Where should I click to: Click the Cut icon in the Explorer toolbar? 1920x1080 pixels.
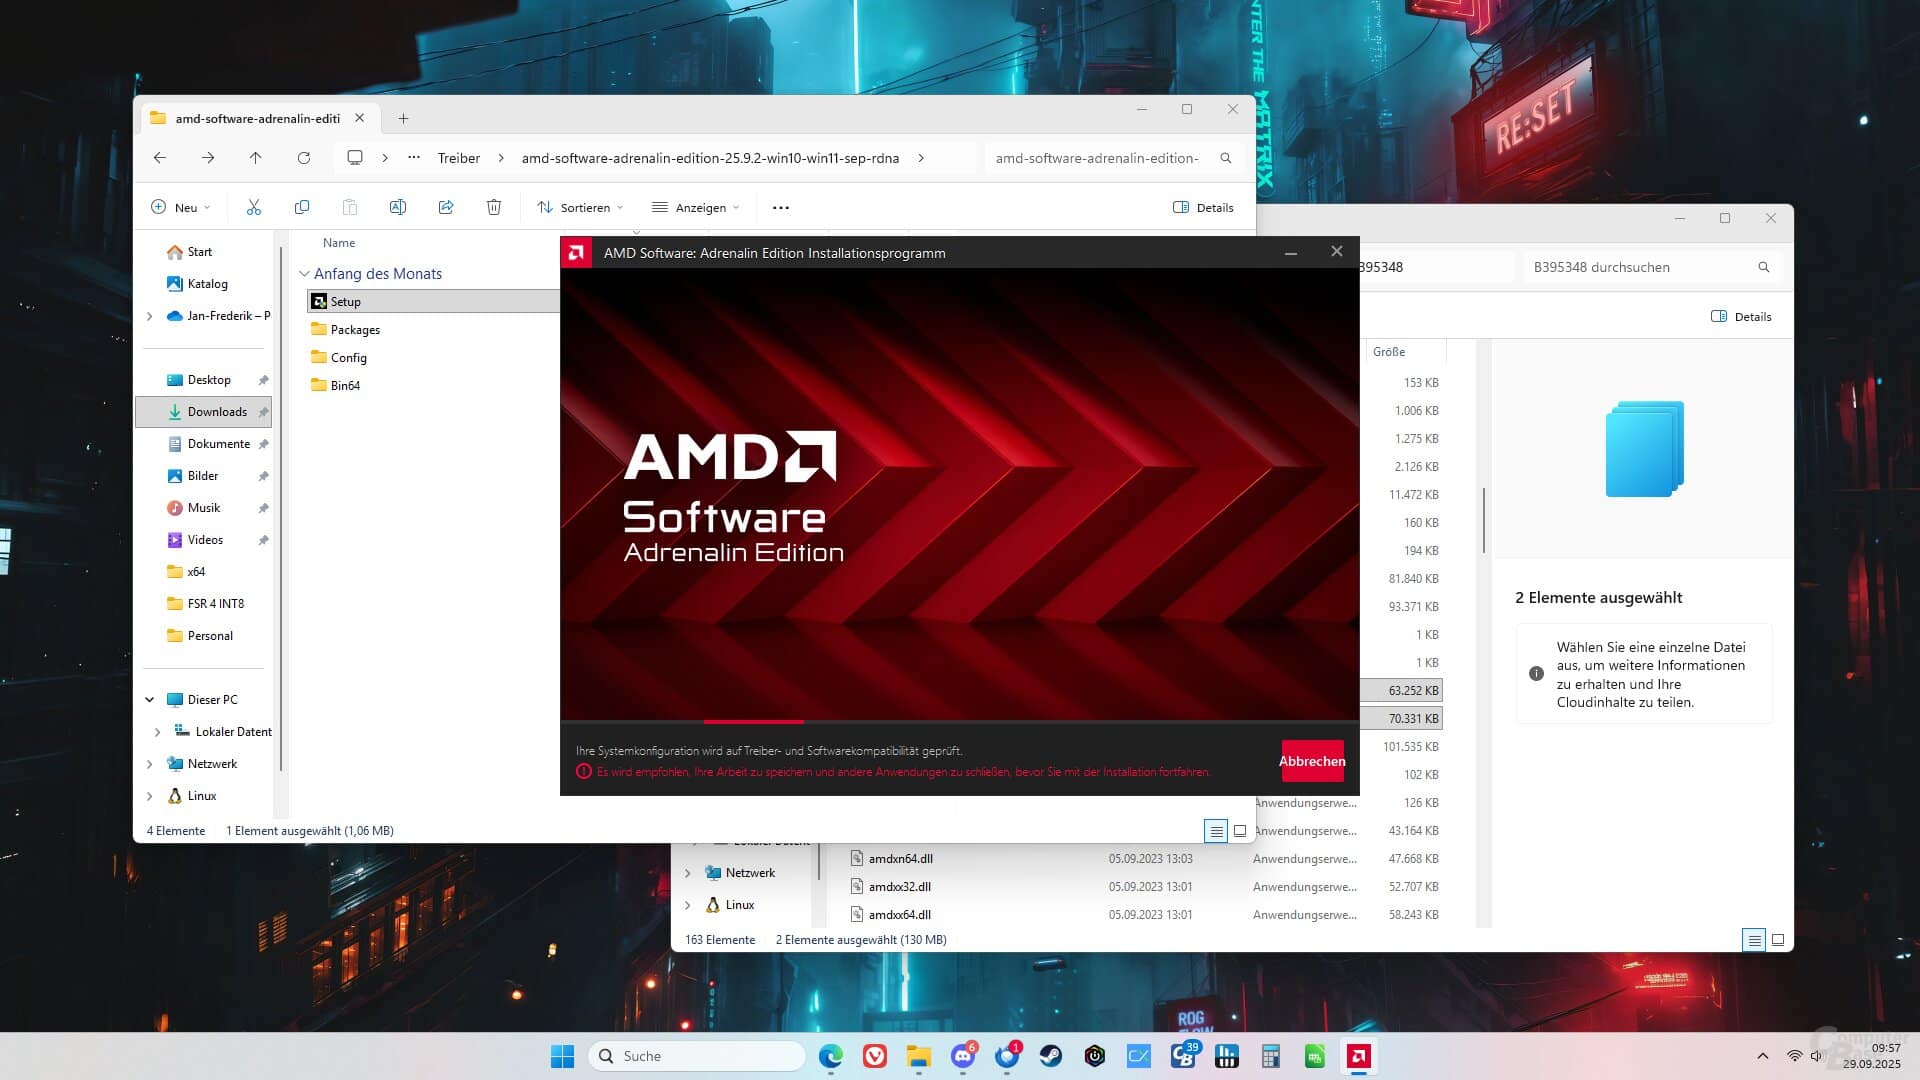coord(254,207)
